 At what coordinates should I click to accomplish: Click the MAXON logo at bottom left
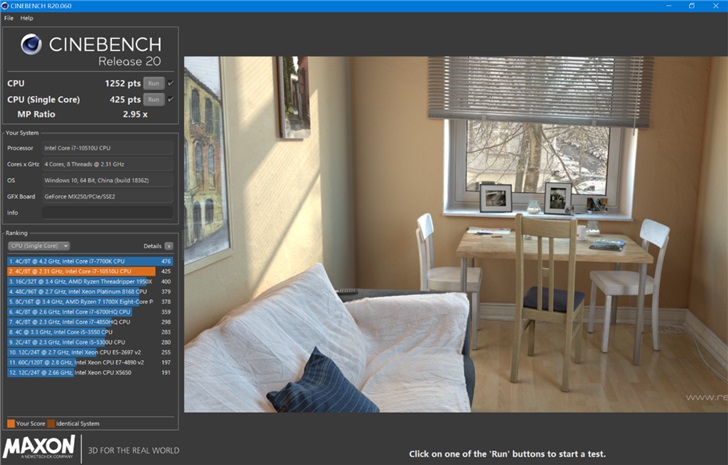pyautogui.click(x=38, y=446)
